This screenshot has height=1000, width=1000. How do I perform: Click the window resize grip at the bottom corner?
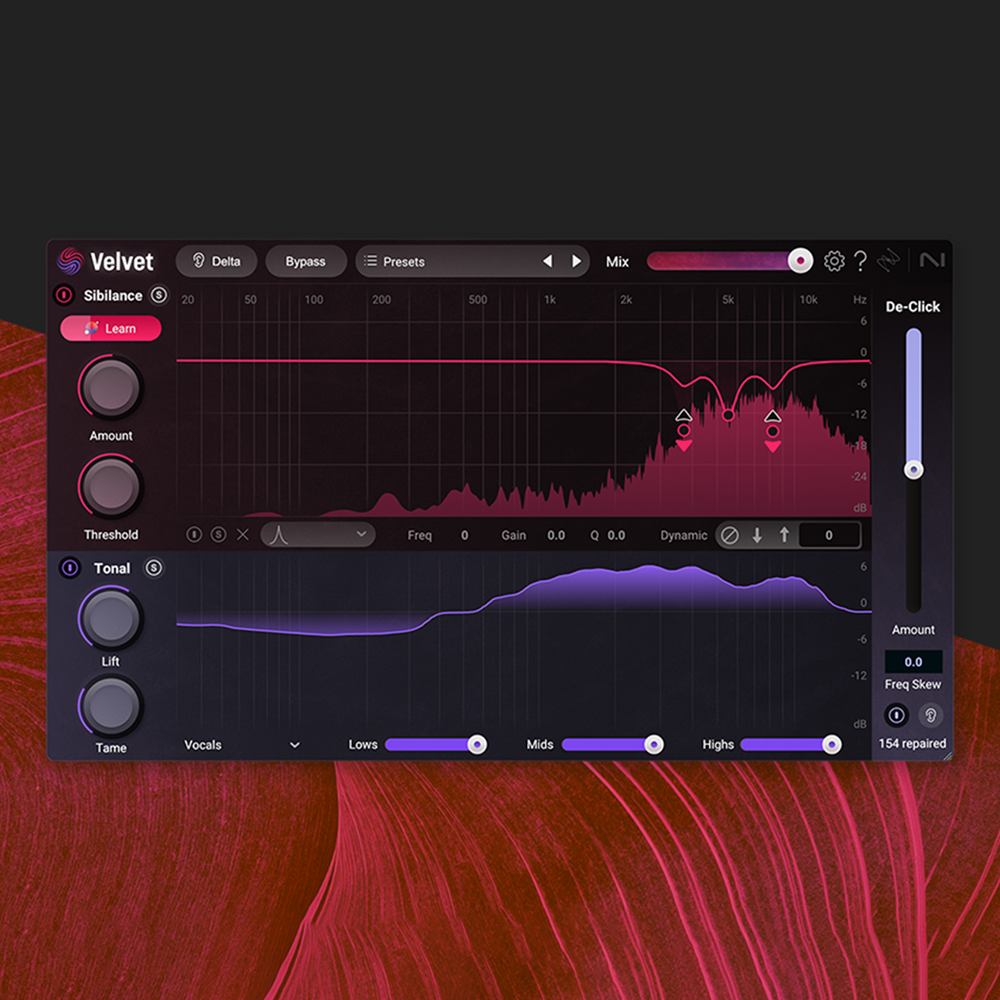pyautogui.click(x=947, y=756)
